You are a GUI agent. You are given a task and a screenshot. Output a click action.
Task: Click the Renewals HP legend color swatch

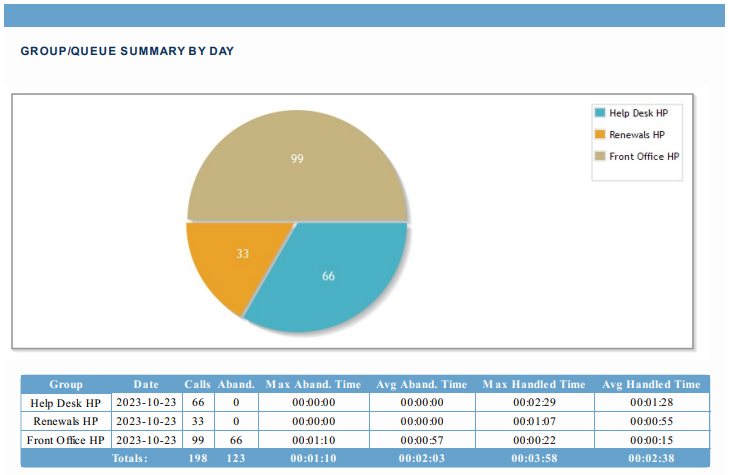tap(600, 134)
